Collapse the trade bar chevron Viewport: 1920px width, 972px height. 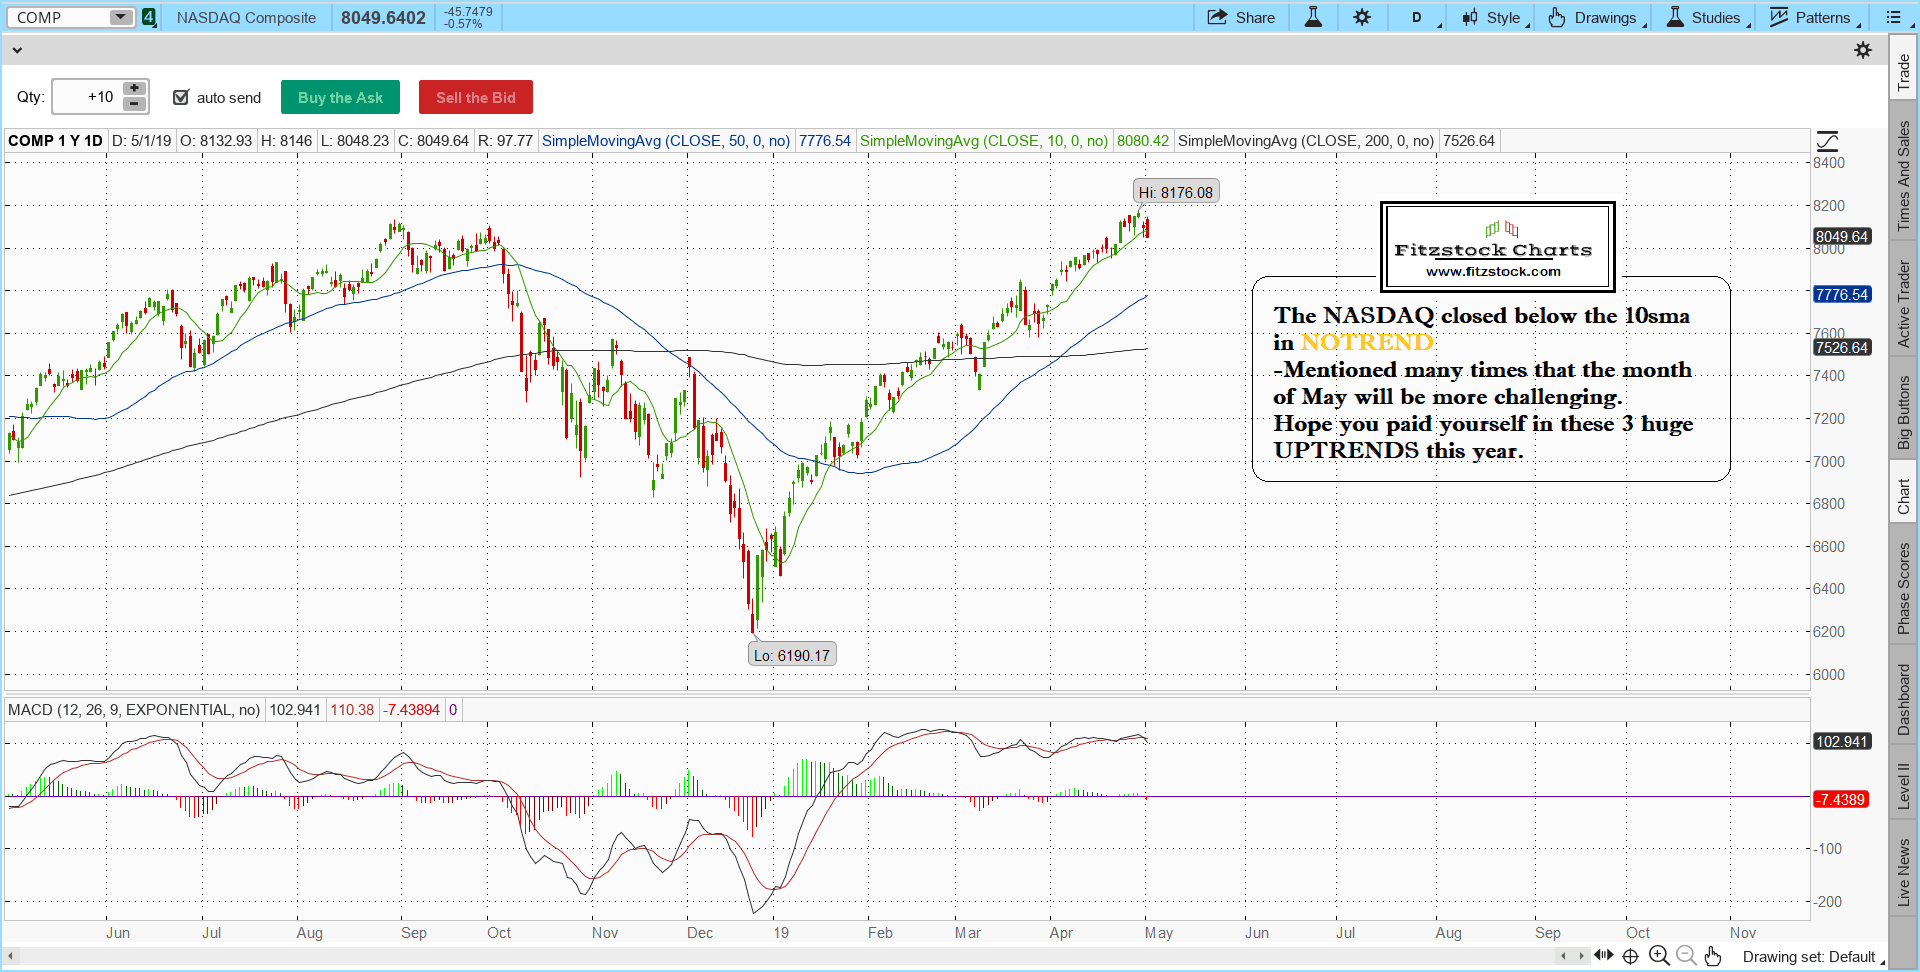(17, 50)
